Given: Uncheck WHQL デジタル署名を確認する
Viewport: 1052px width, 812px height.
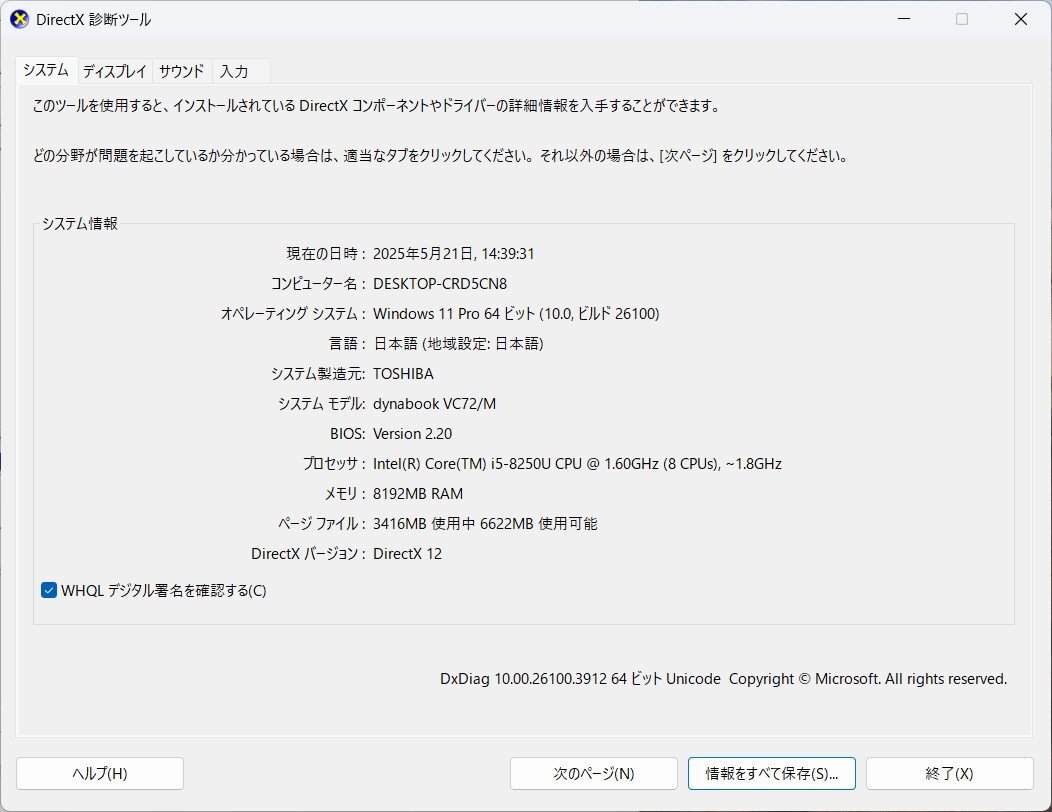Looking at the screenshot, I should pos(48,590).
